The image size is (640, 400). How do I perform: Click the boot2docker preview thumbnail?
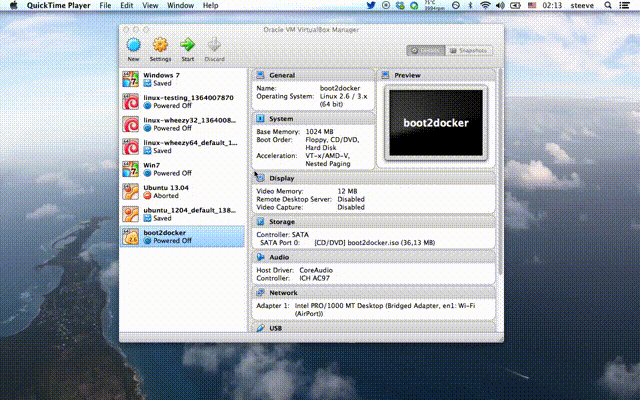click(436, 123)
